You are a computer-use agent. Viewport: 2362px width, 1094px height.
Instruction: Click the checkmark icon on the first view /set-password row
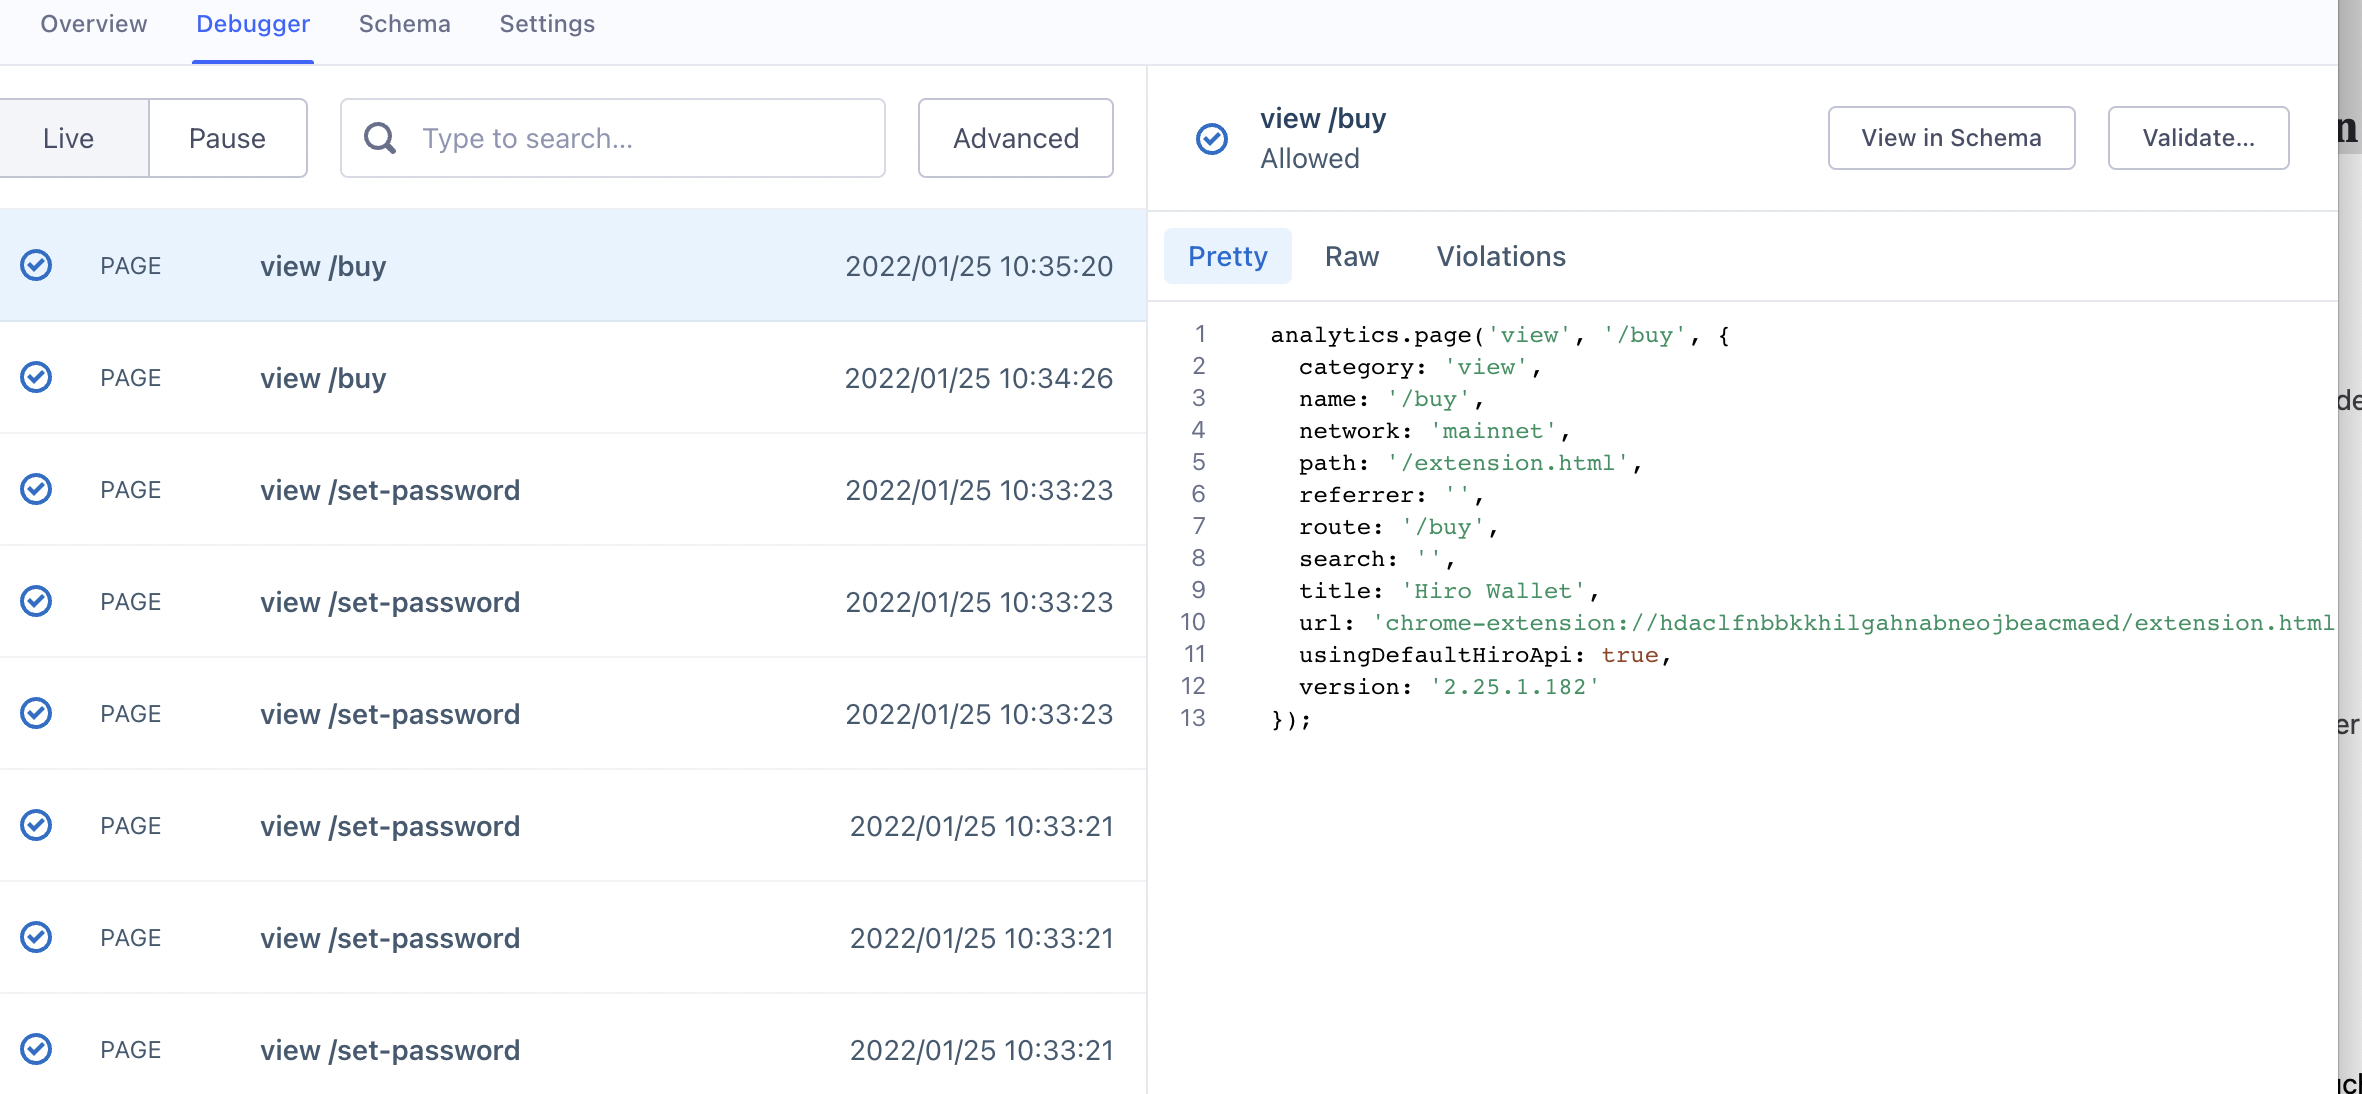(36, 489)
